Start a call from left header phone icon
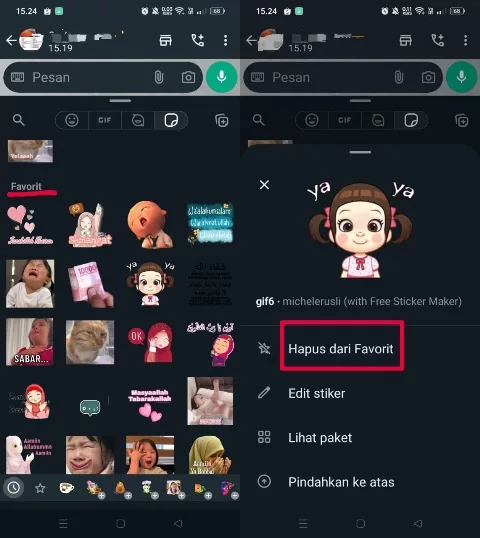480x538 pixels. pyautogui.click(x=198, y=40)
